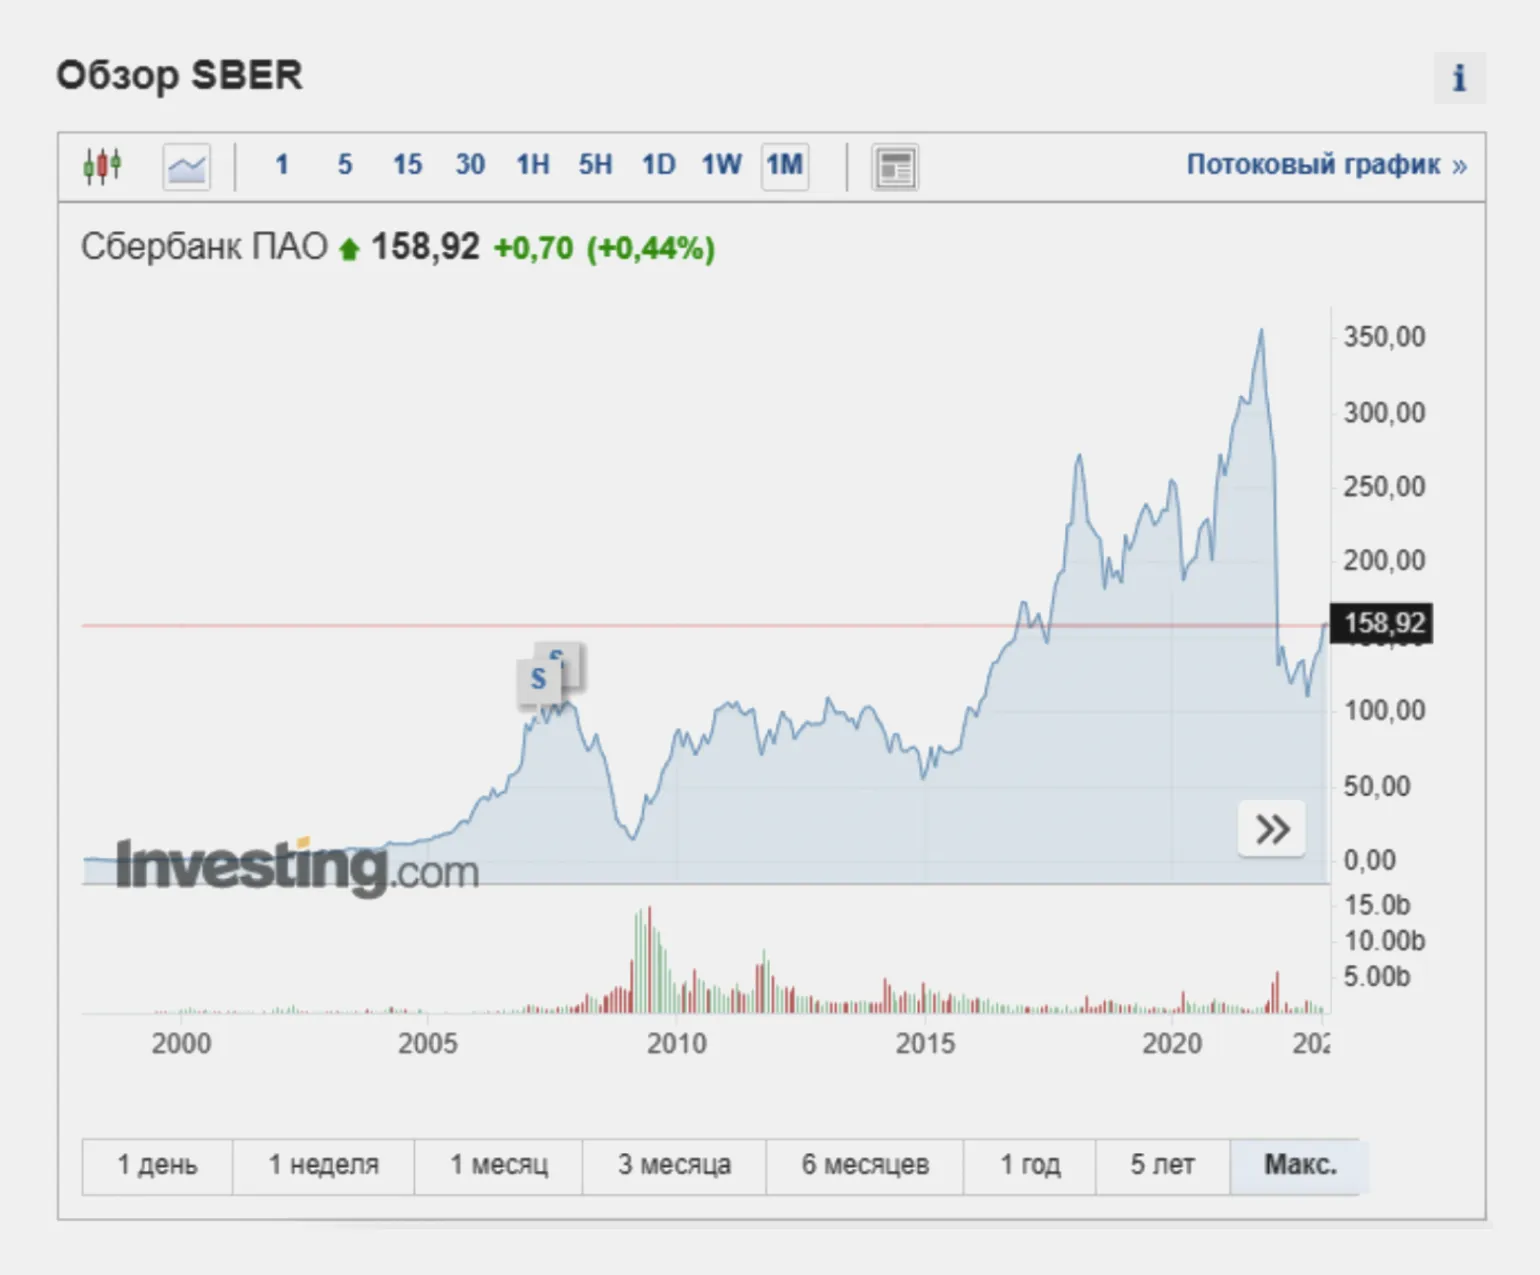Switch to candlestick chart type
This screenshot has width=1540, height=1275.
pos(103,166)
